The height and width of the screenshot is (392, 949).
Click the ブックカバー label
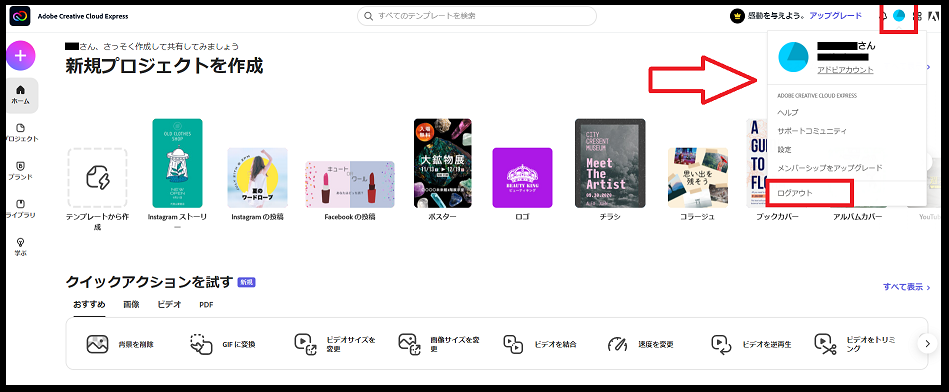777,217
